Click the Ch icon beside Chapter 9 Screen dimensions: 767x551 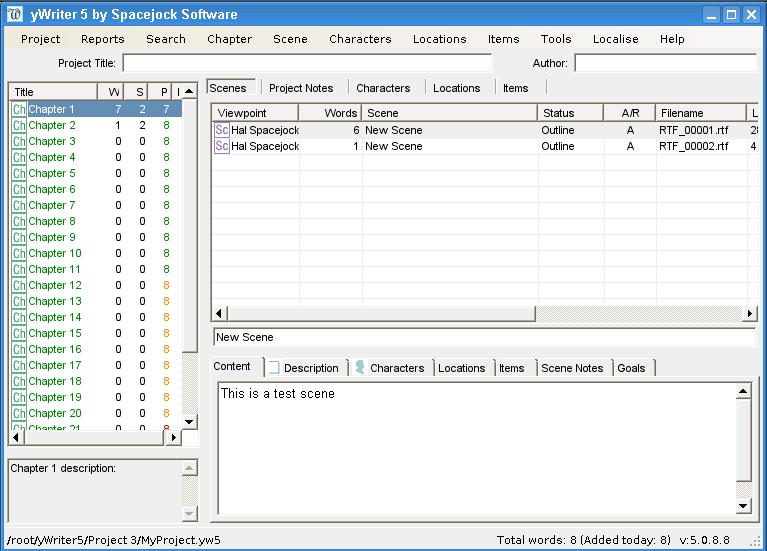[x=19, y=237]
